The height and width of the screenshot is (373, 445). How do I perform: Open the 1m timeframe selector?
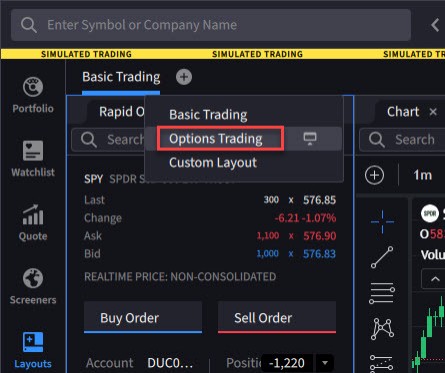tap(423, 175)
